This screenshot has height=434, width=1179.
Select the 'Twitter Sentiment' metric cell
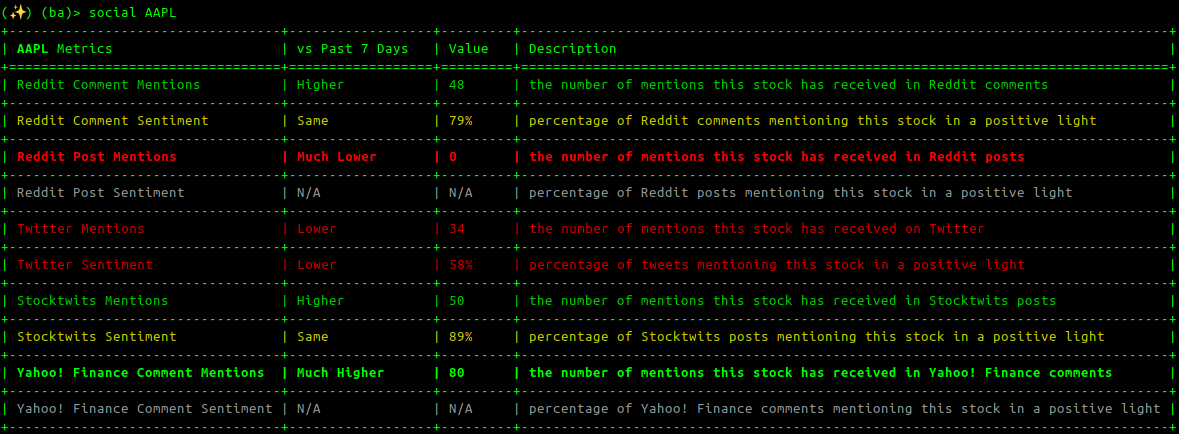tap(84, 265)
